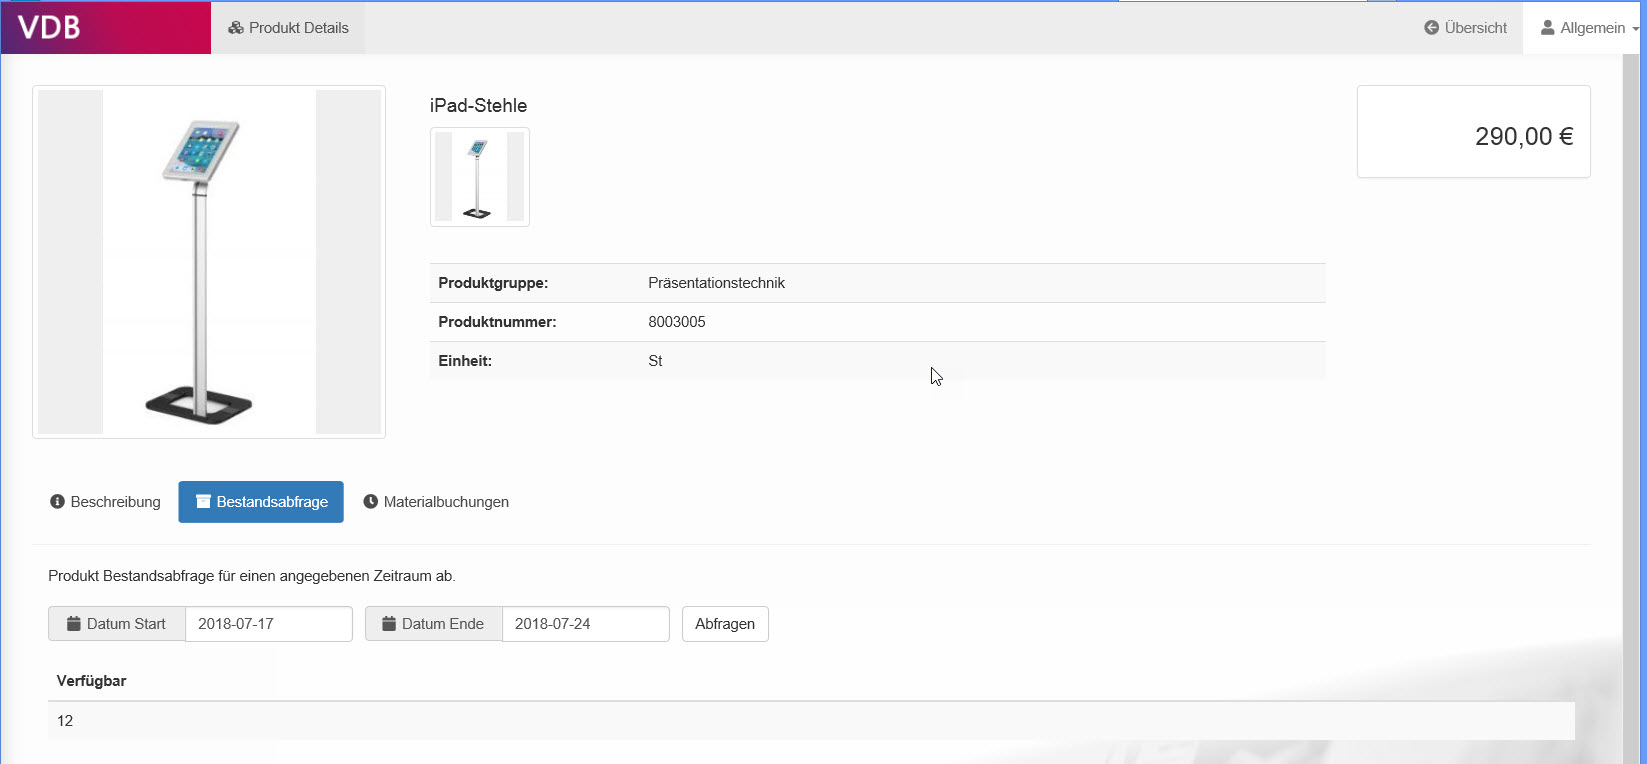Select the Bestandsabfrage tab
1647x764 pixels.
point(261,502)
